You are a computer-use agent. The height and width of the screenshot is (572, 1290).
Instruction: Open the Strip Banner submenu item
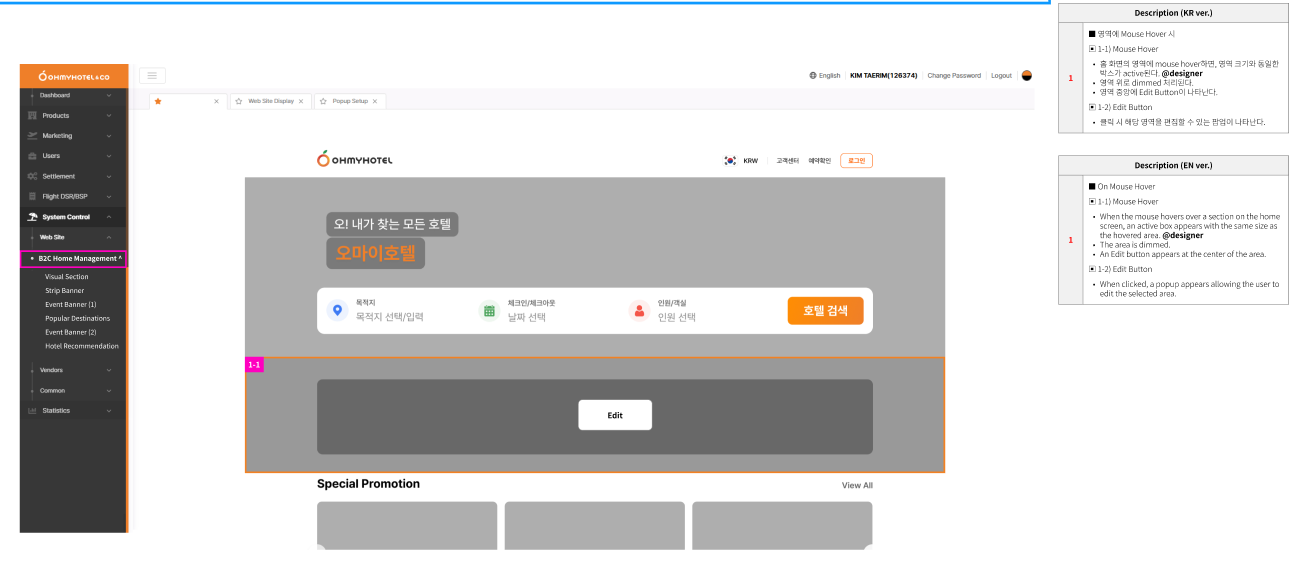[x=64, y=290]
